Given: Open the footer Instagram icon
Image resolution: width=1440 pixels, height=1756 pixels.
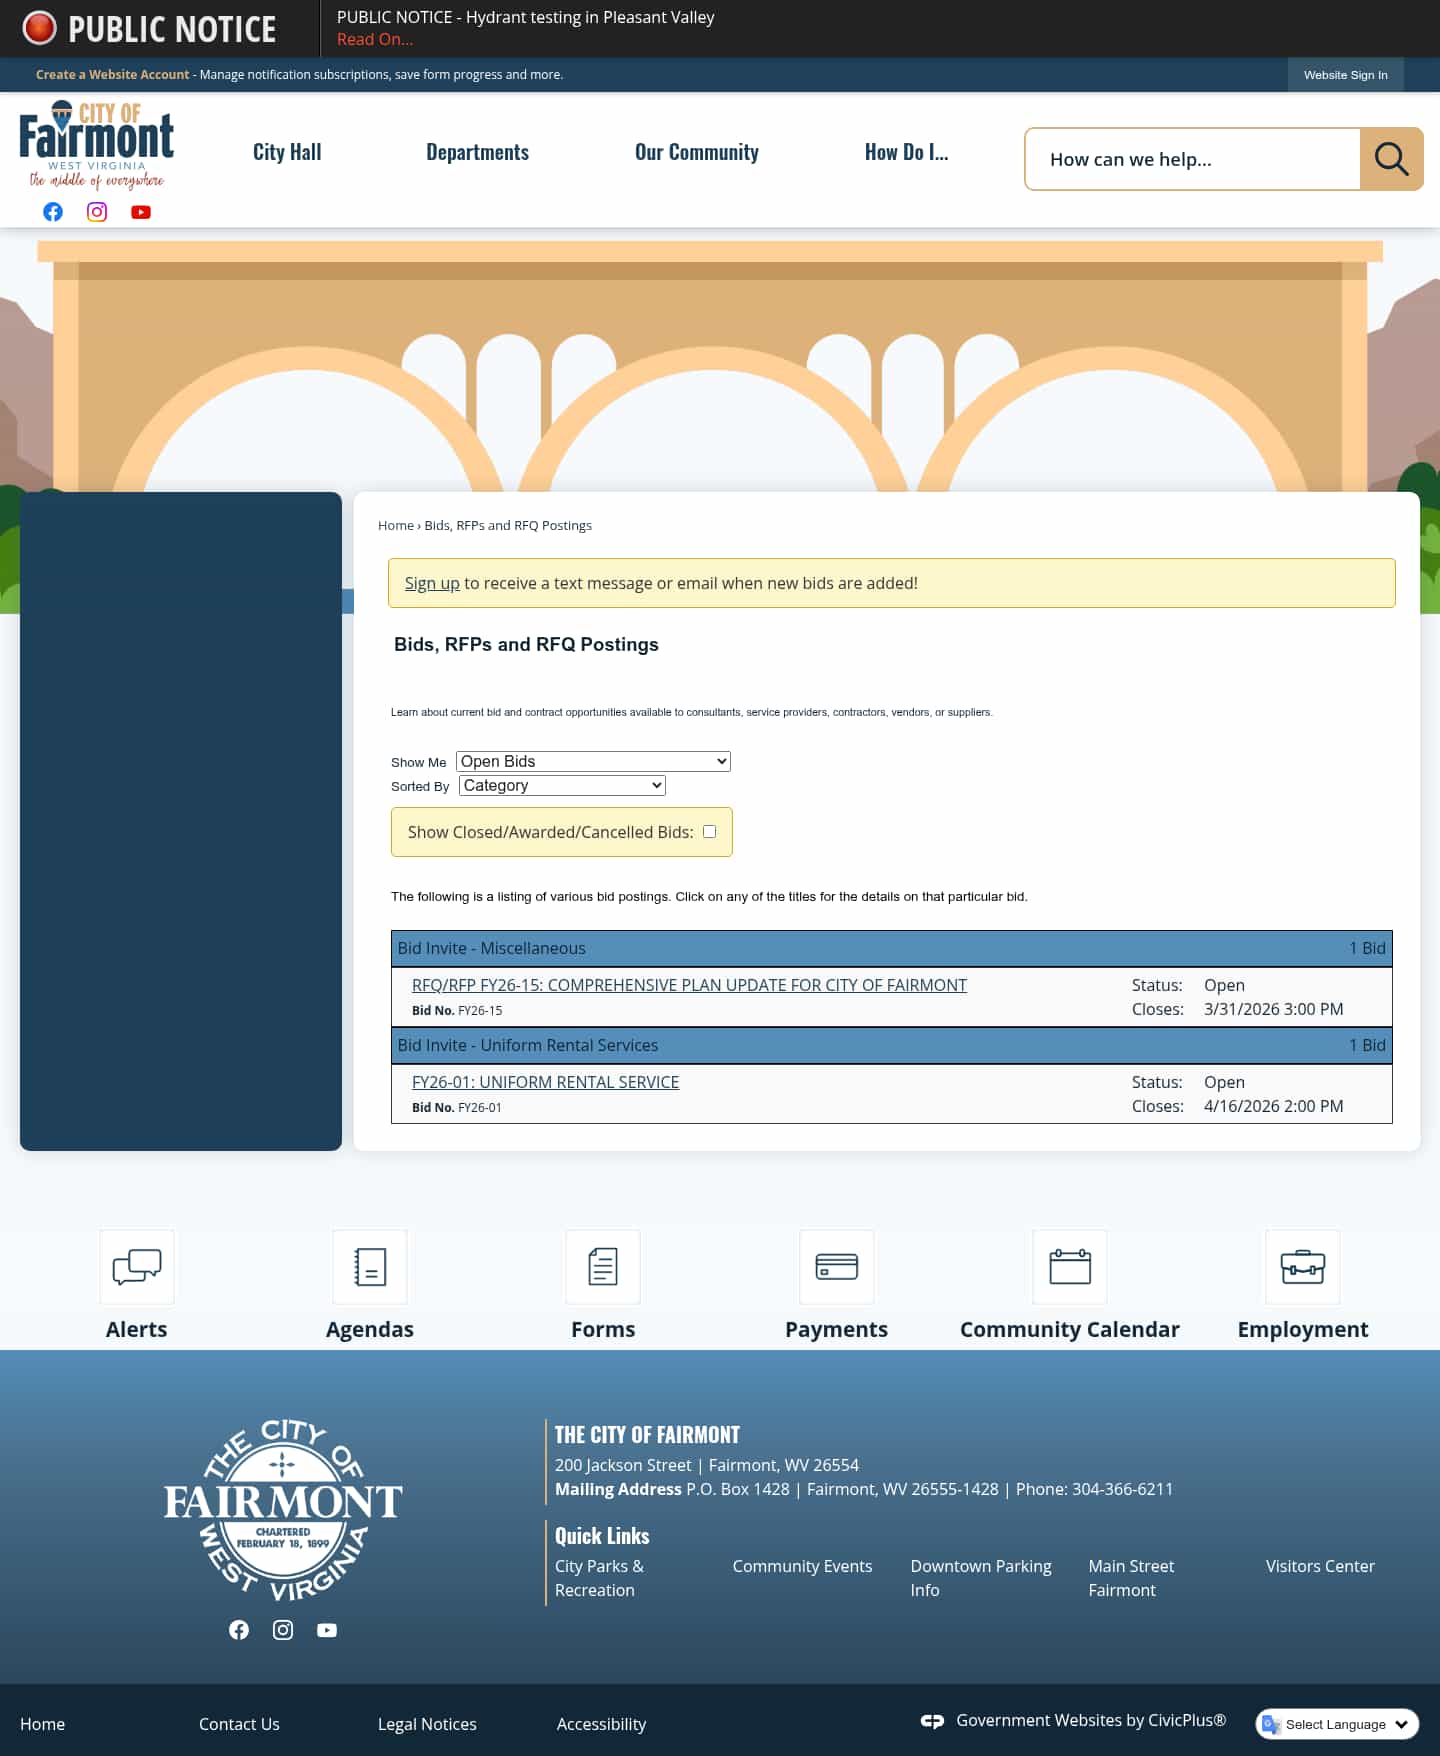Looking at the screenshot, I should pos(283,1630).
